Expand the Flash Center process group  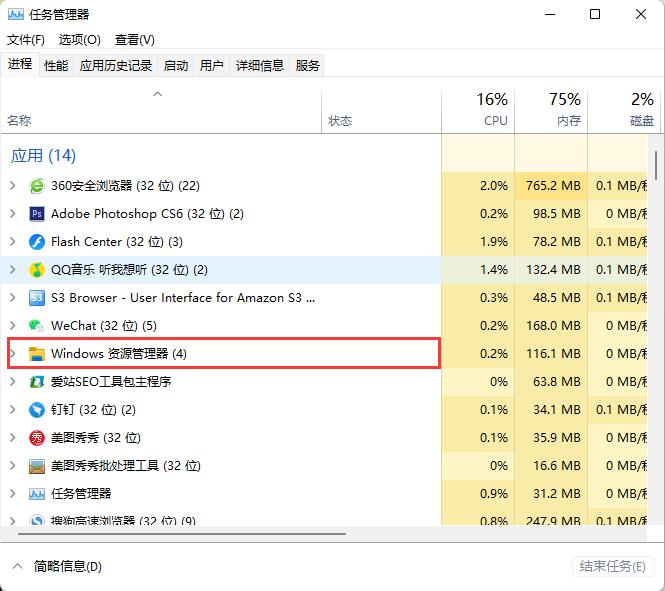click(13, 242)
